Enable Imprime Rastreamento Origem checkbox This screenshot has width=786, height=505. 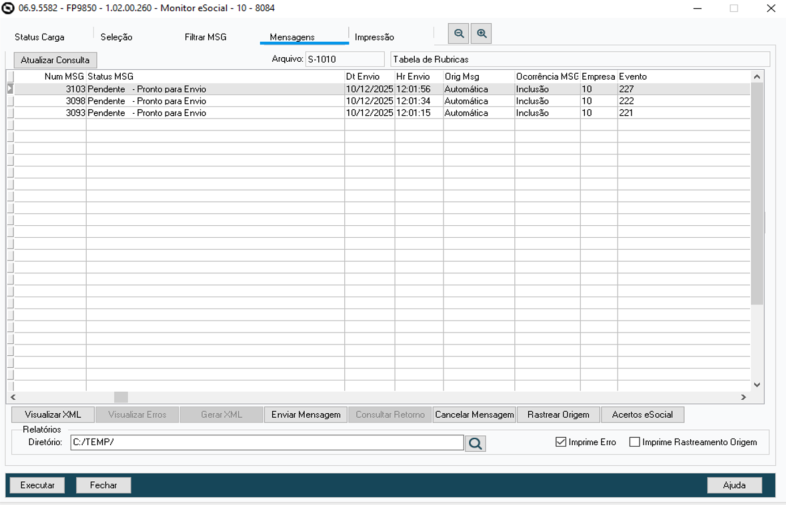click(634, 442)
